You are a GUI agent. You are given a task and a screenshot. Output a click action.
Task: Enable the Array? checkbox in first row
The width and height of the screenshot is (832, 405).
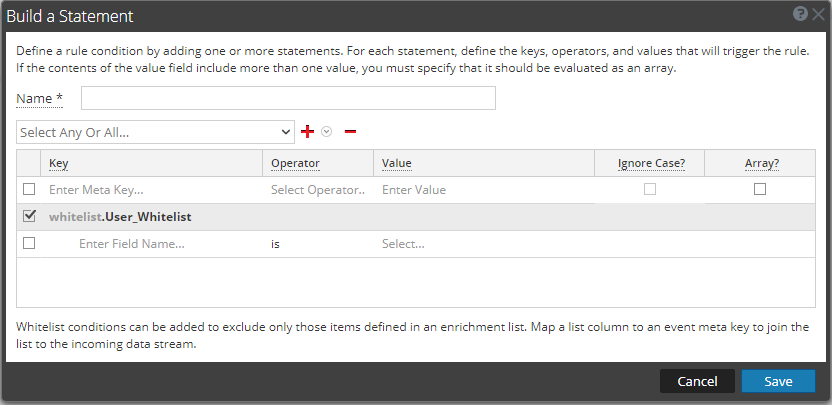[760, 189]
